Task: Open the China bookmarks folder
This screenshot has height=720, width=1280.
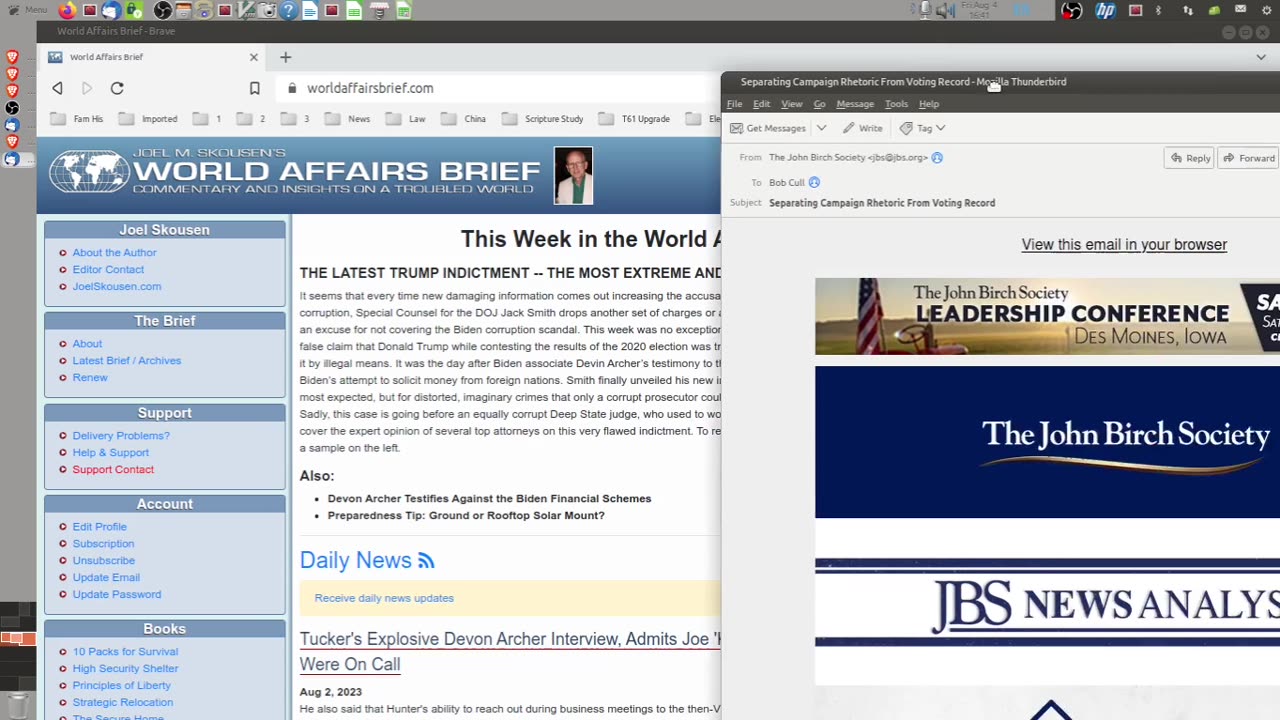Action: (463, 119)
